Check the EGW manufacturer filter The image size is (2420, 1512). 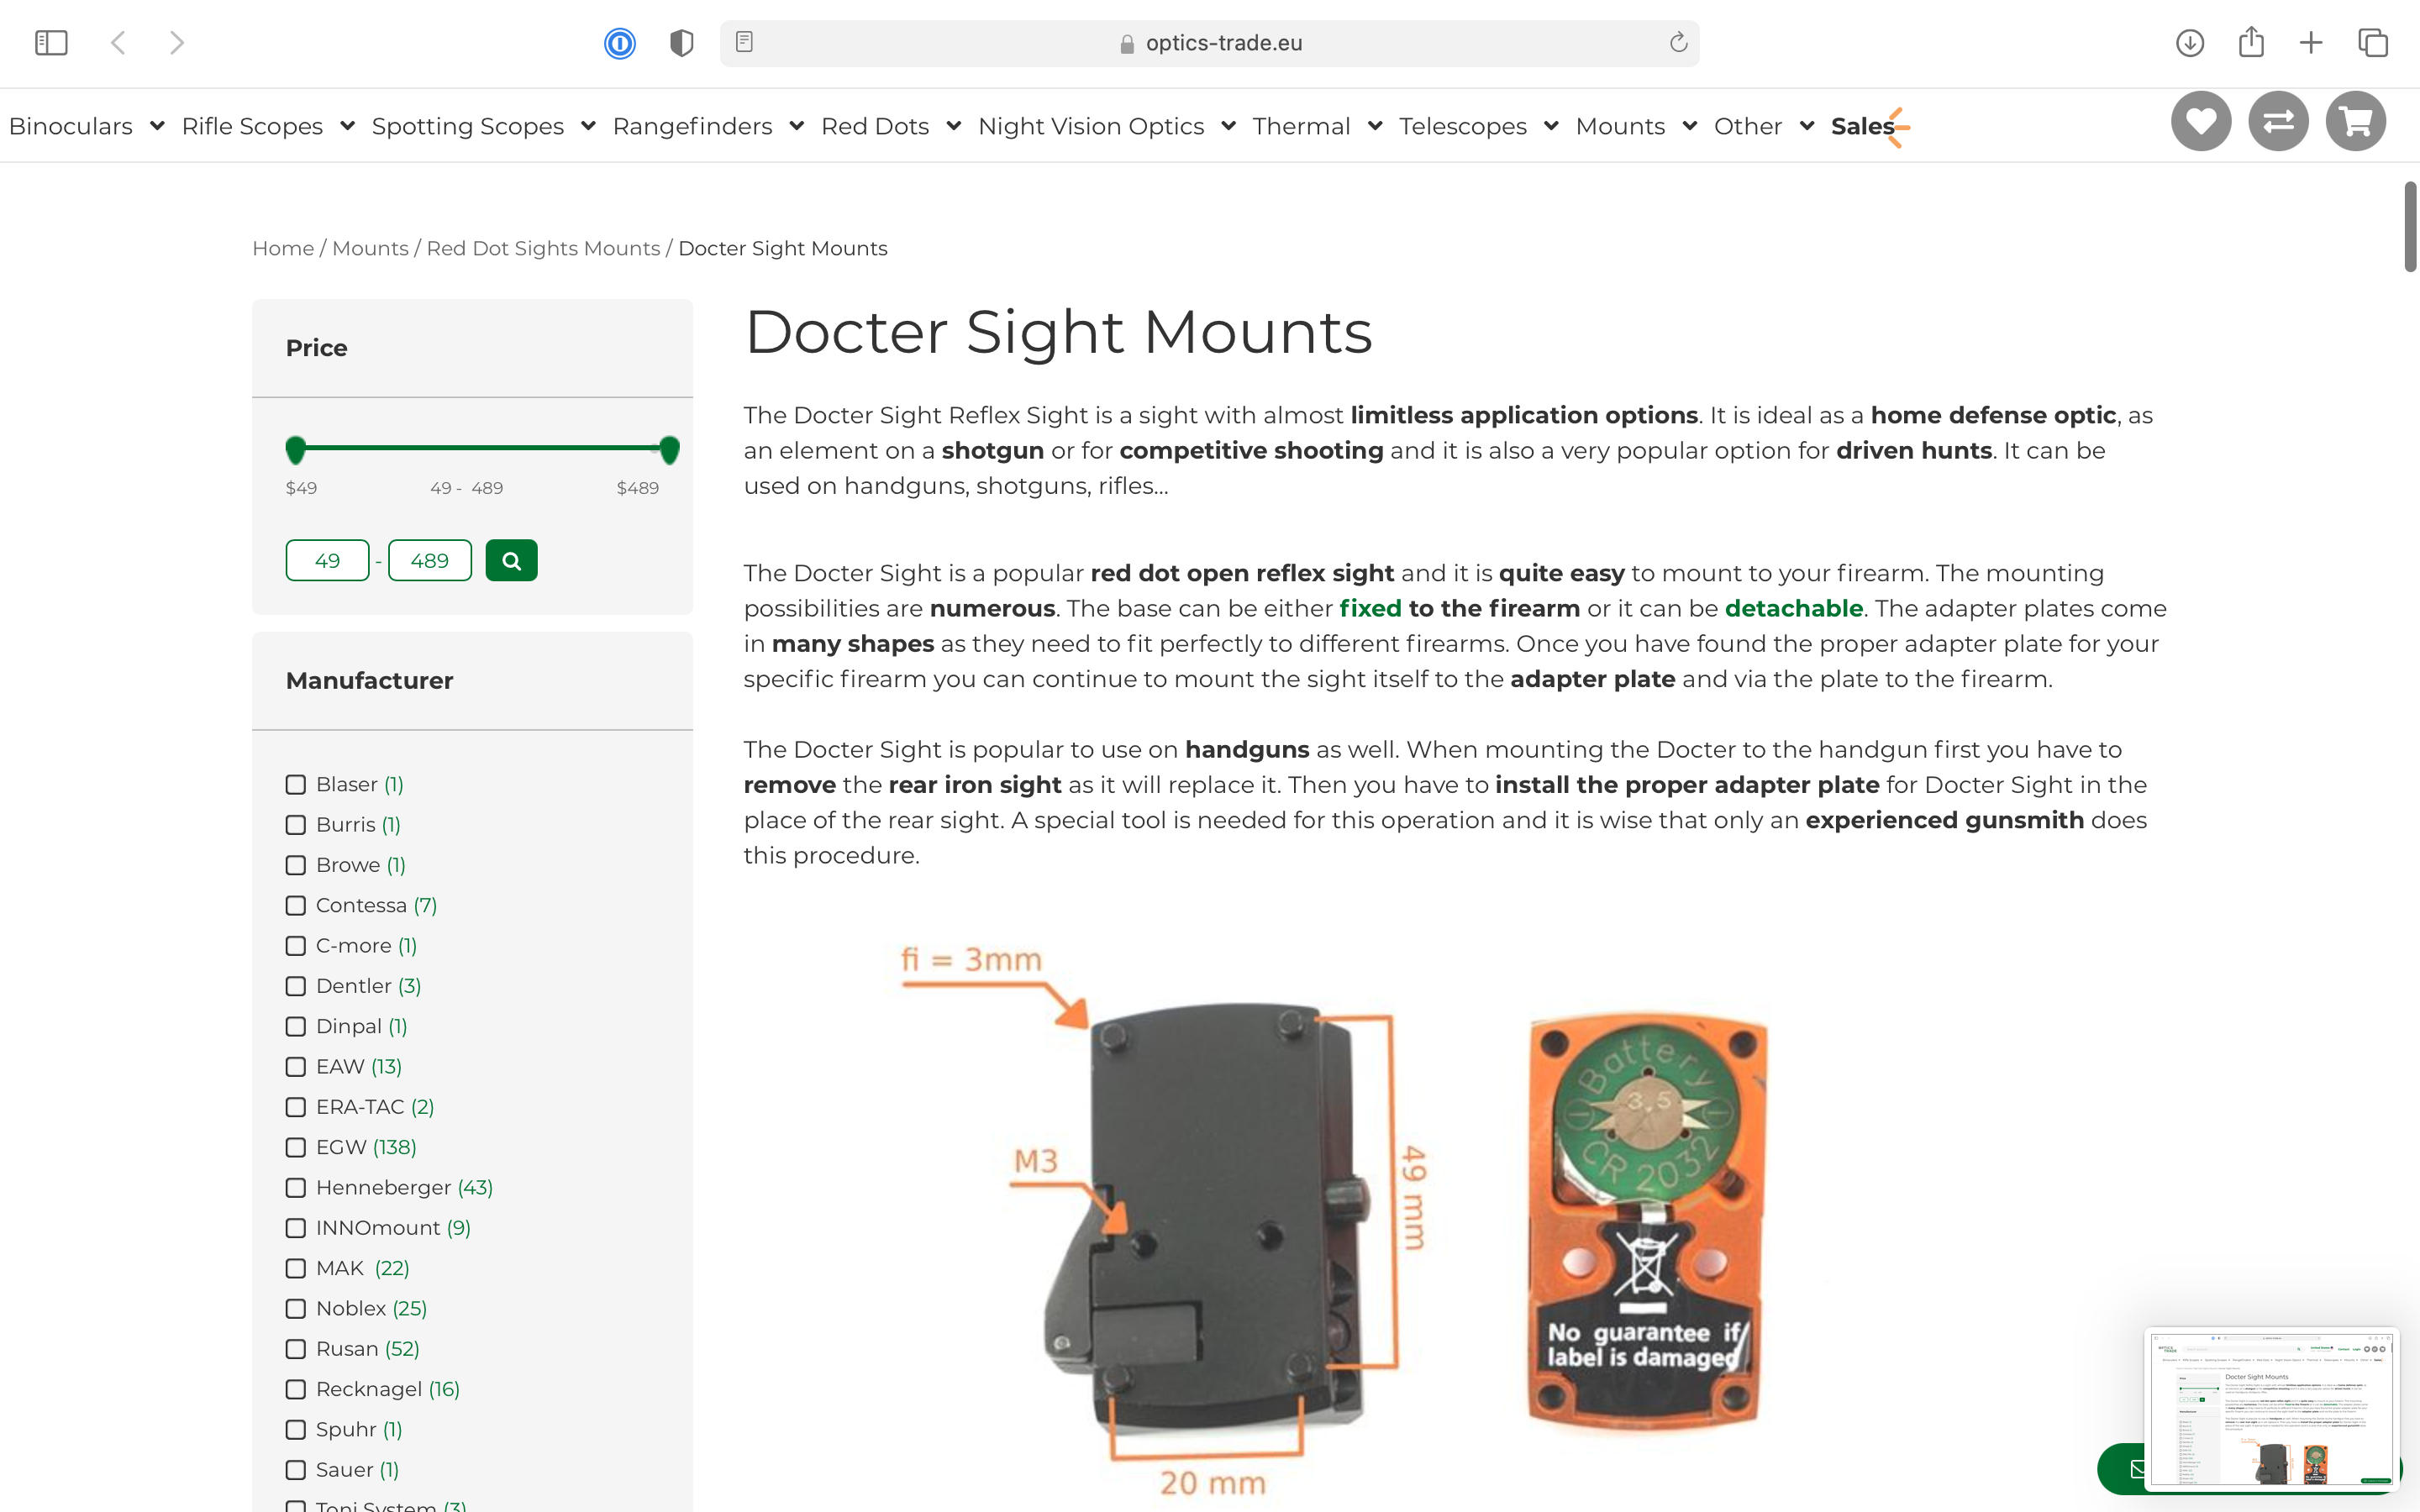296,1148
